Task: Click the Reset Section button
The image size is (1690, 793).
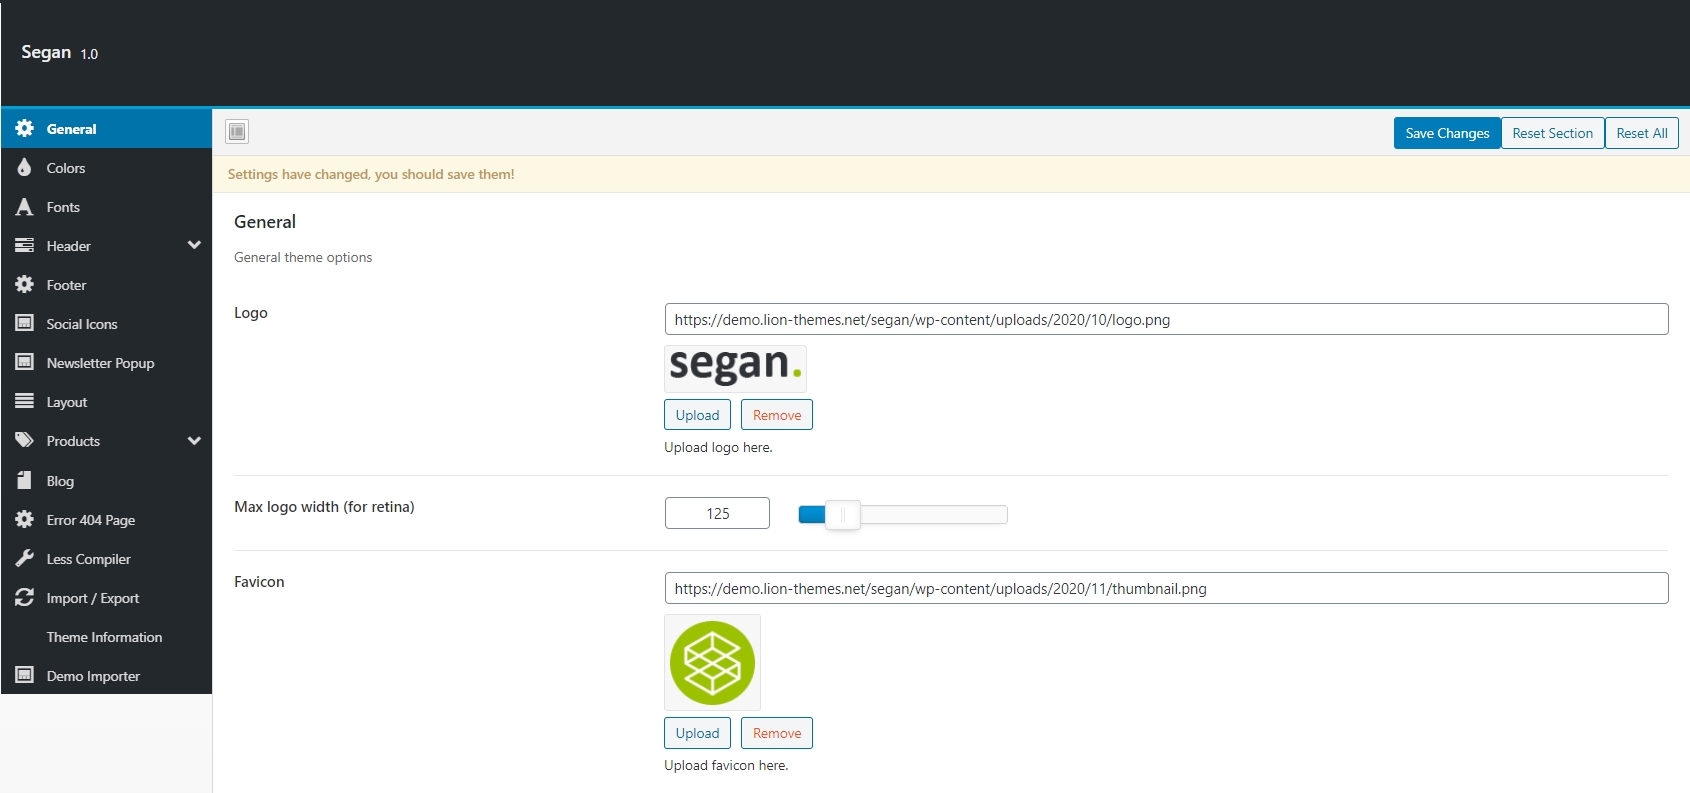Action: tap(1552, 133)
